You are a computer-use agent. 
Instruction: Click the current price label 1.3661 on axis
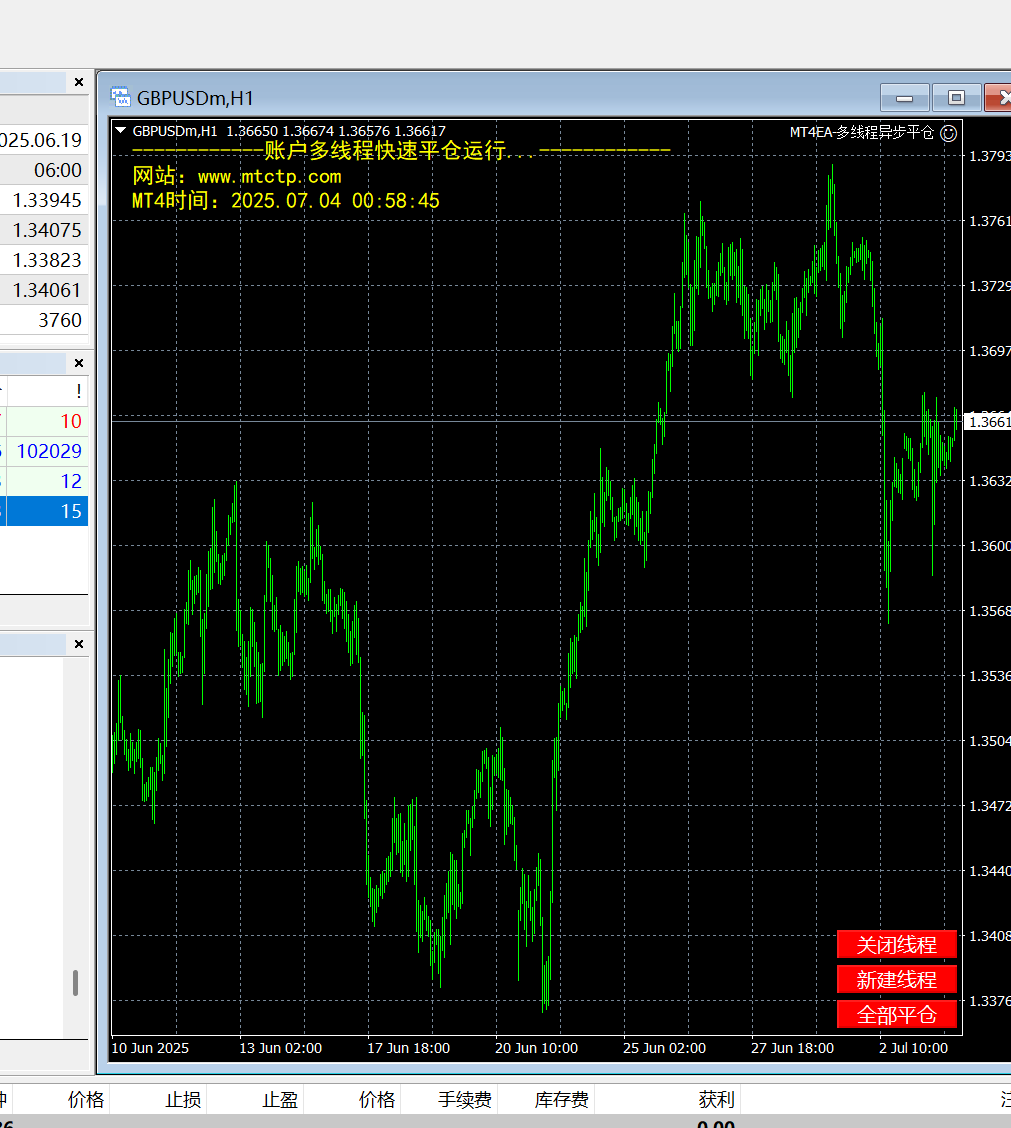point(987,422)
